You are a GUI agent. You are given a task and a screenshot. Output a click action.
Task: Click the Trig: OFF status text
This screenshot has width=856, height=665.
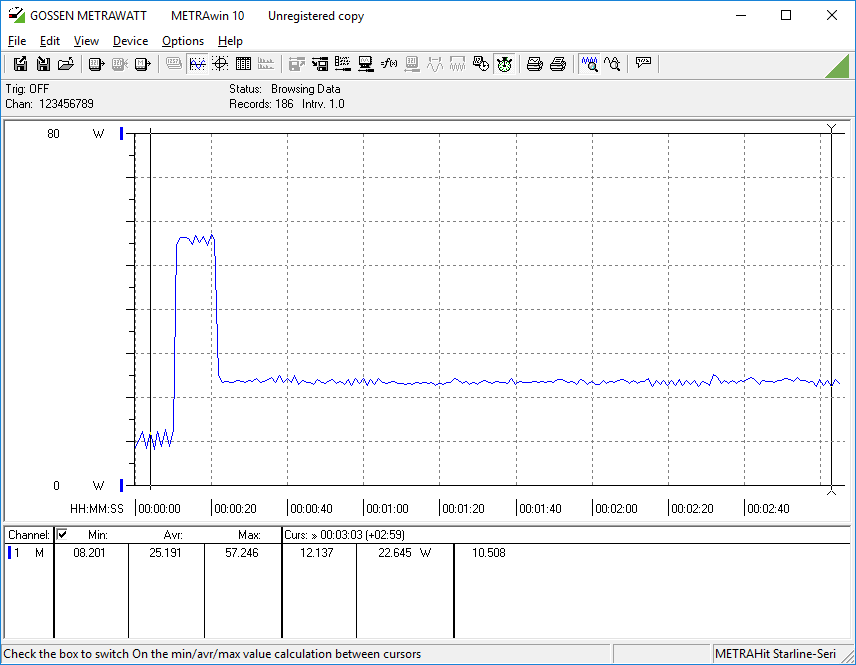click(27, 89)
